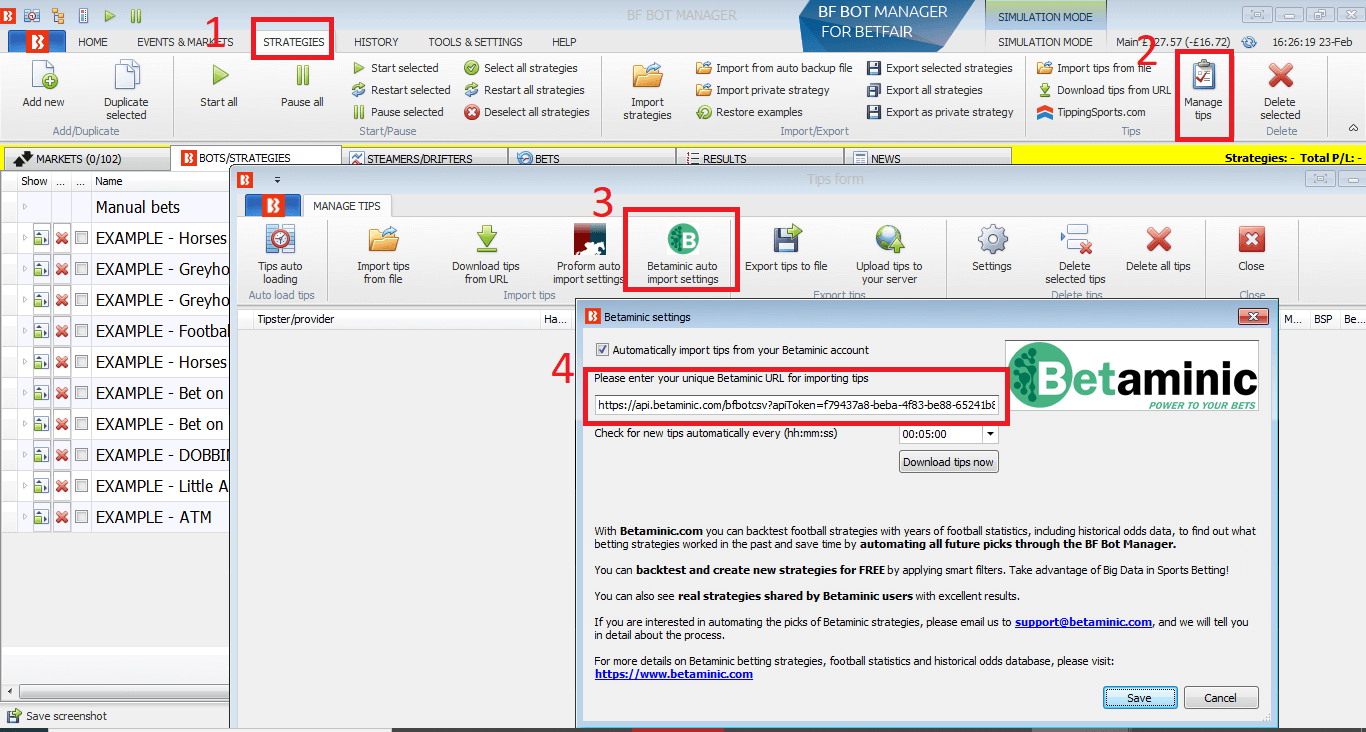Tick the checkbox for EXAMPLE - ATM row
The image size is (1366, 732).
click(82, 517)
